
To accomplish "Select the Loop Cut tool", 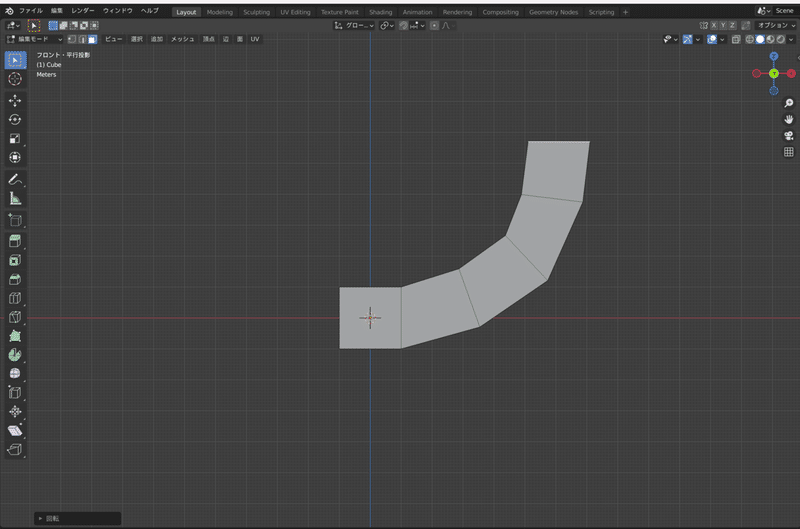I will tap(15, 298).
